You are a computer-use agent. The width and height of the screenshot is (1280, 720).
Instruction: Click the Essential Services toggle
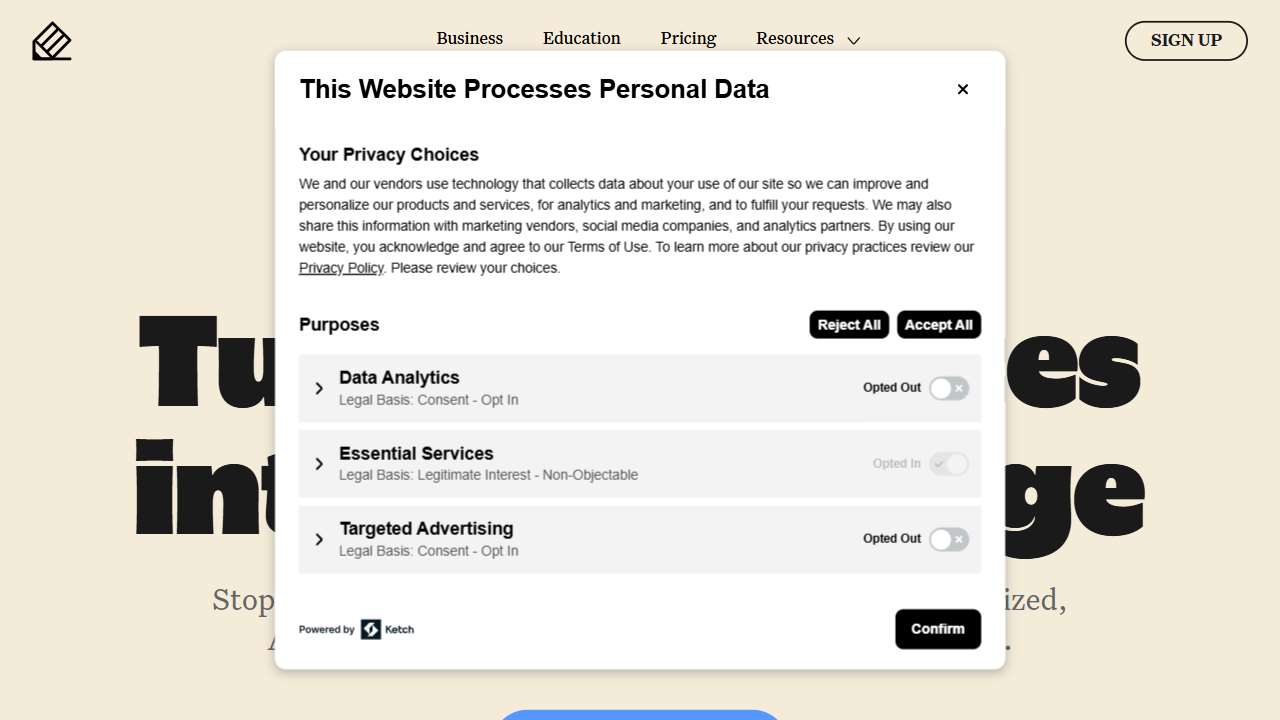[x=948, y=464]
